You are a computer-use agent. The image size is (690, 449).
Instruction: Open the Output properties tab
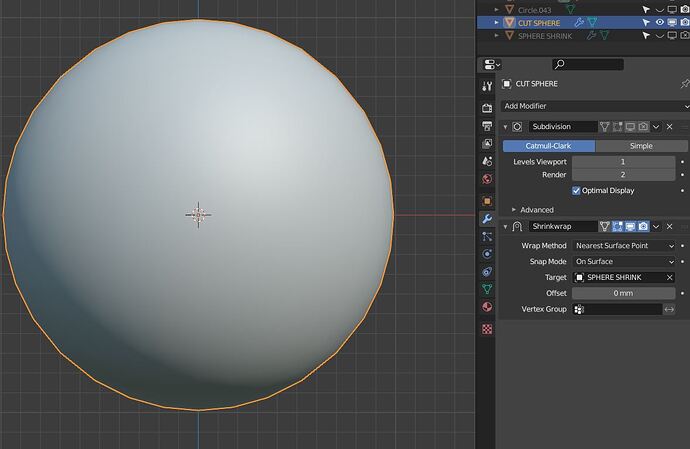point(487,126)
